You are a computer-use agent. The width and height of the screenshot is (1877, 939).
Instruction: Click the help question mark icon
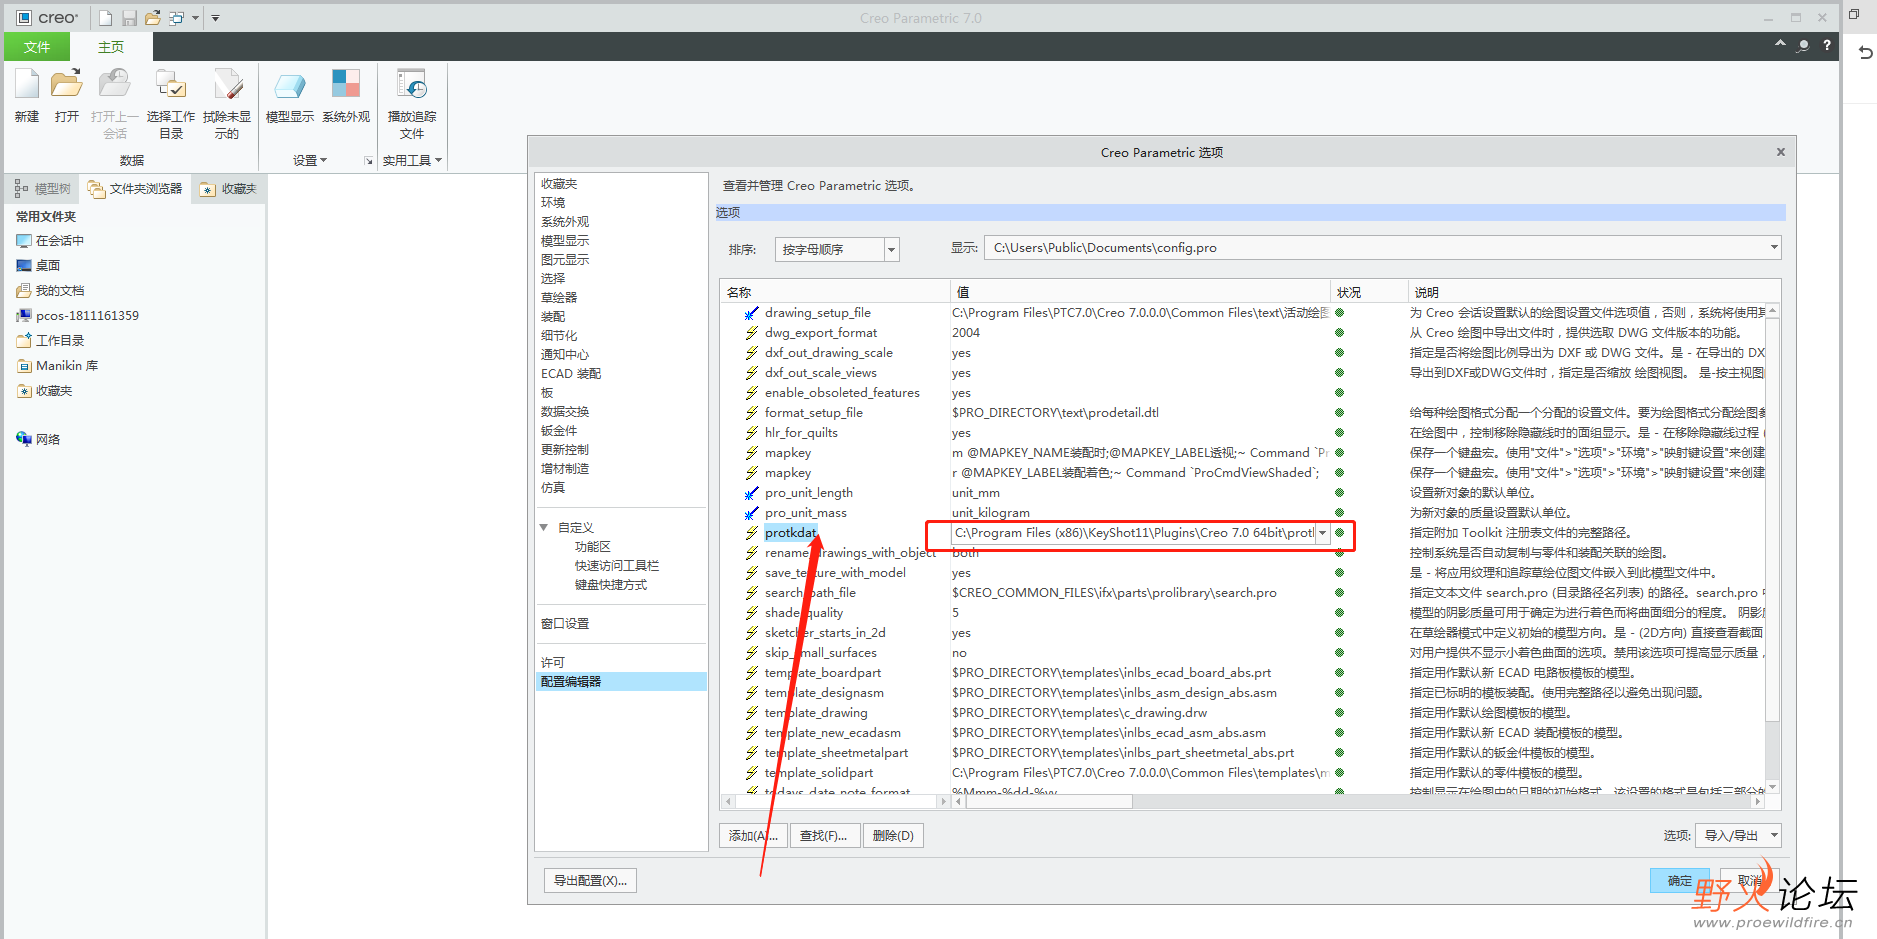1827,45
